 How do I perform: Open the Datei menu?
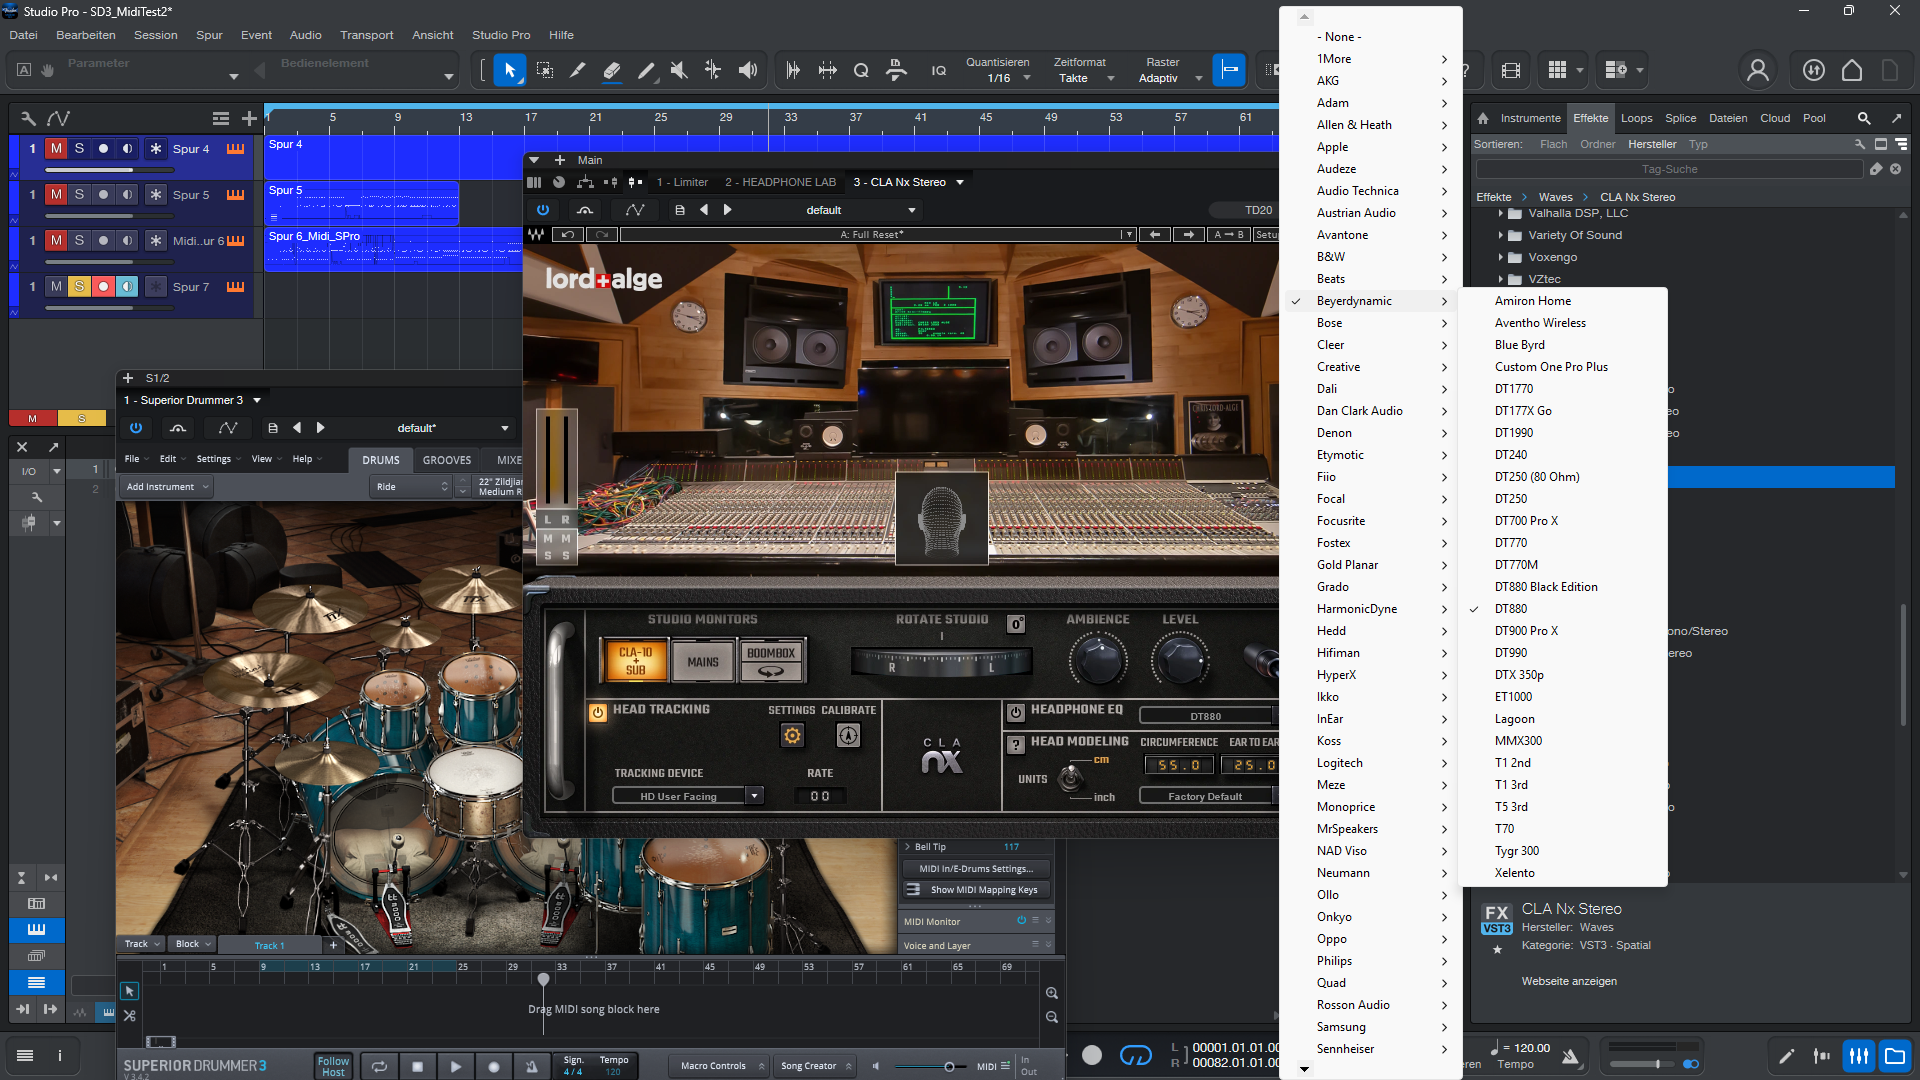click(23, 35)
